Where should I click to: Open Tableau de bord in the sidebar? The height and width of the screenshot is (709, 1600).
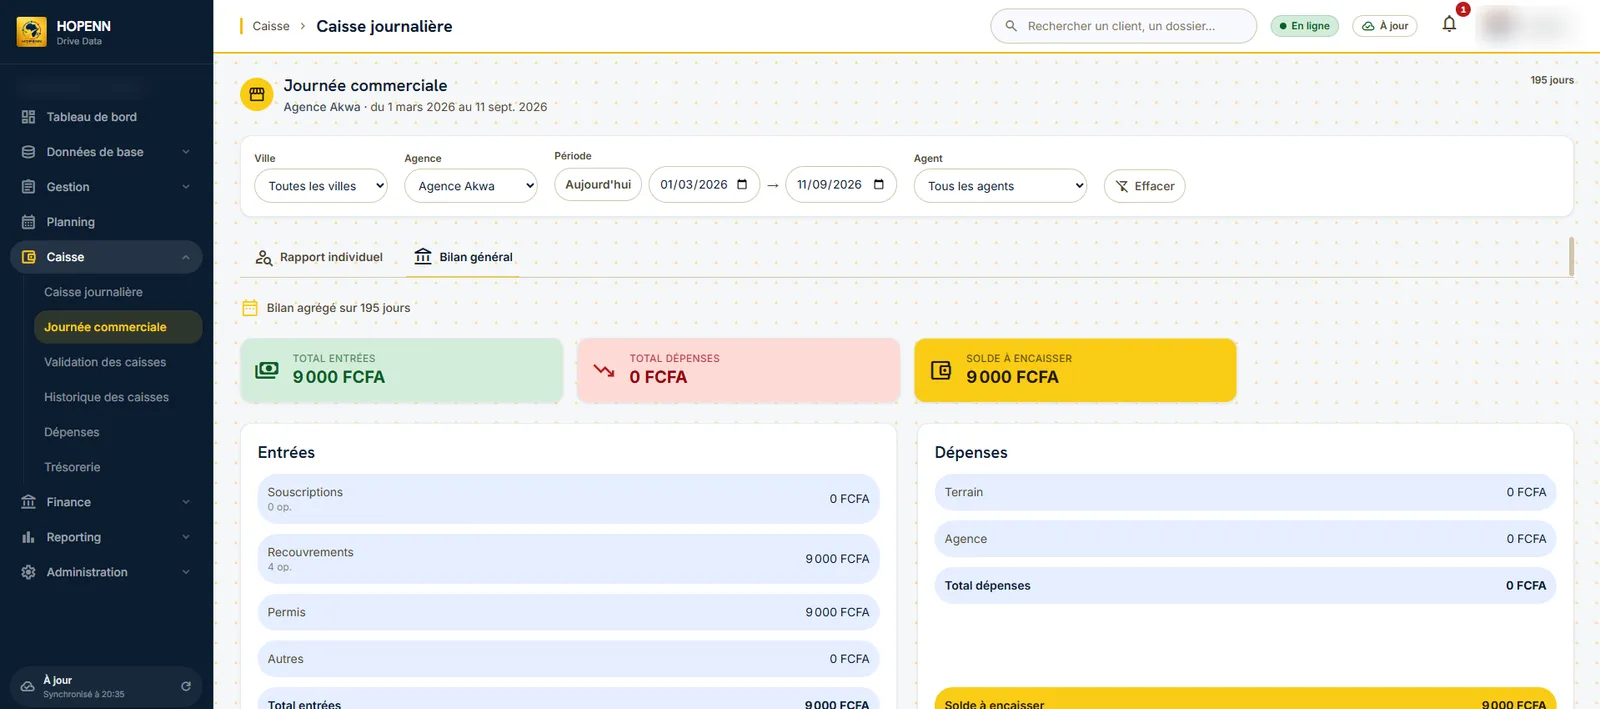tap(106, 117)
